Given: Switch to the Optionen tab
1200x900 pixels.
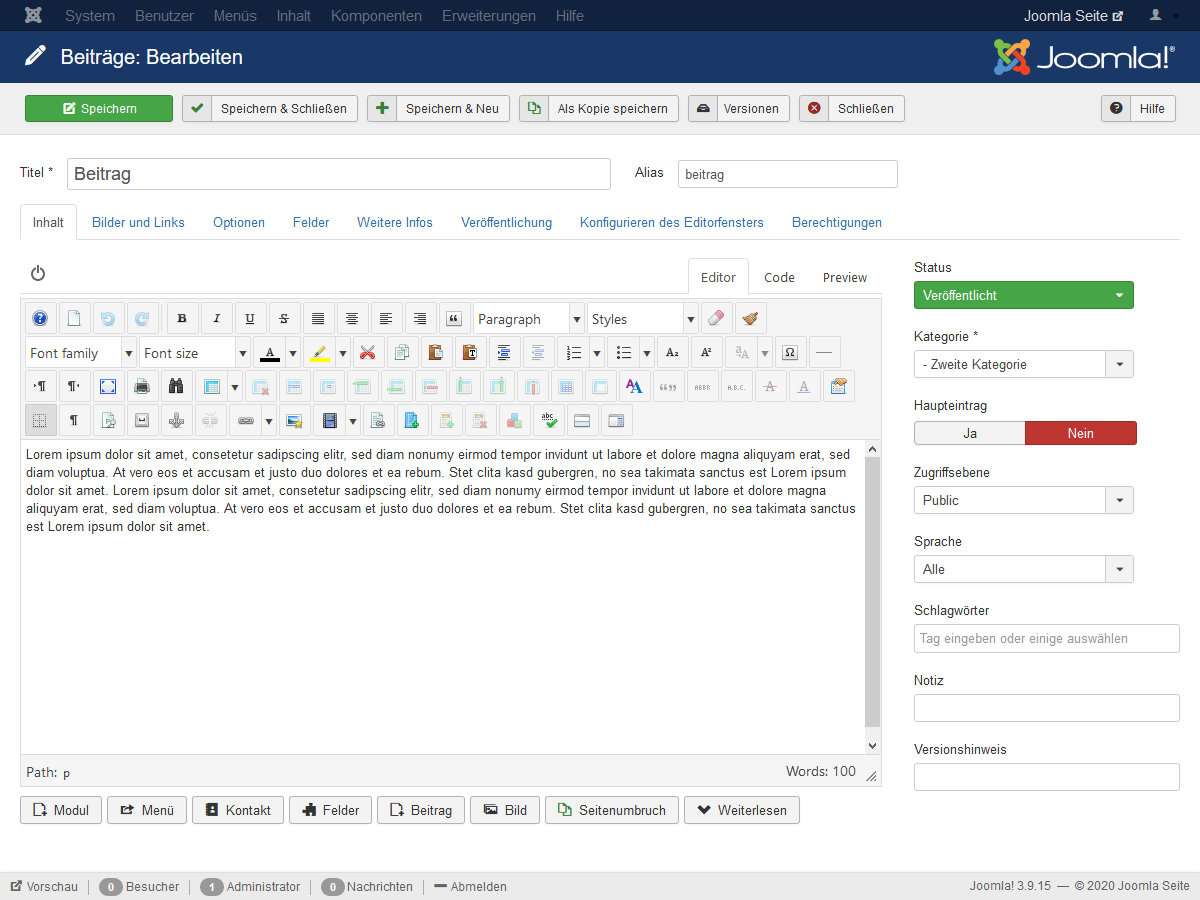Looking at the screenshot, I should [x=239, y=222].
